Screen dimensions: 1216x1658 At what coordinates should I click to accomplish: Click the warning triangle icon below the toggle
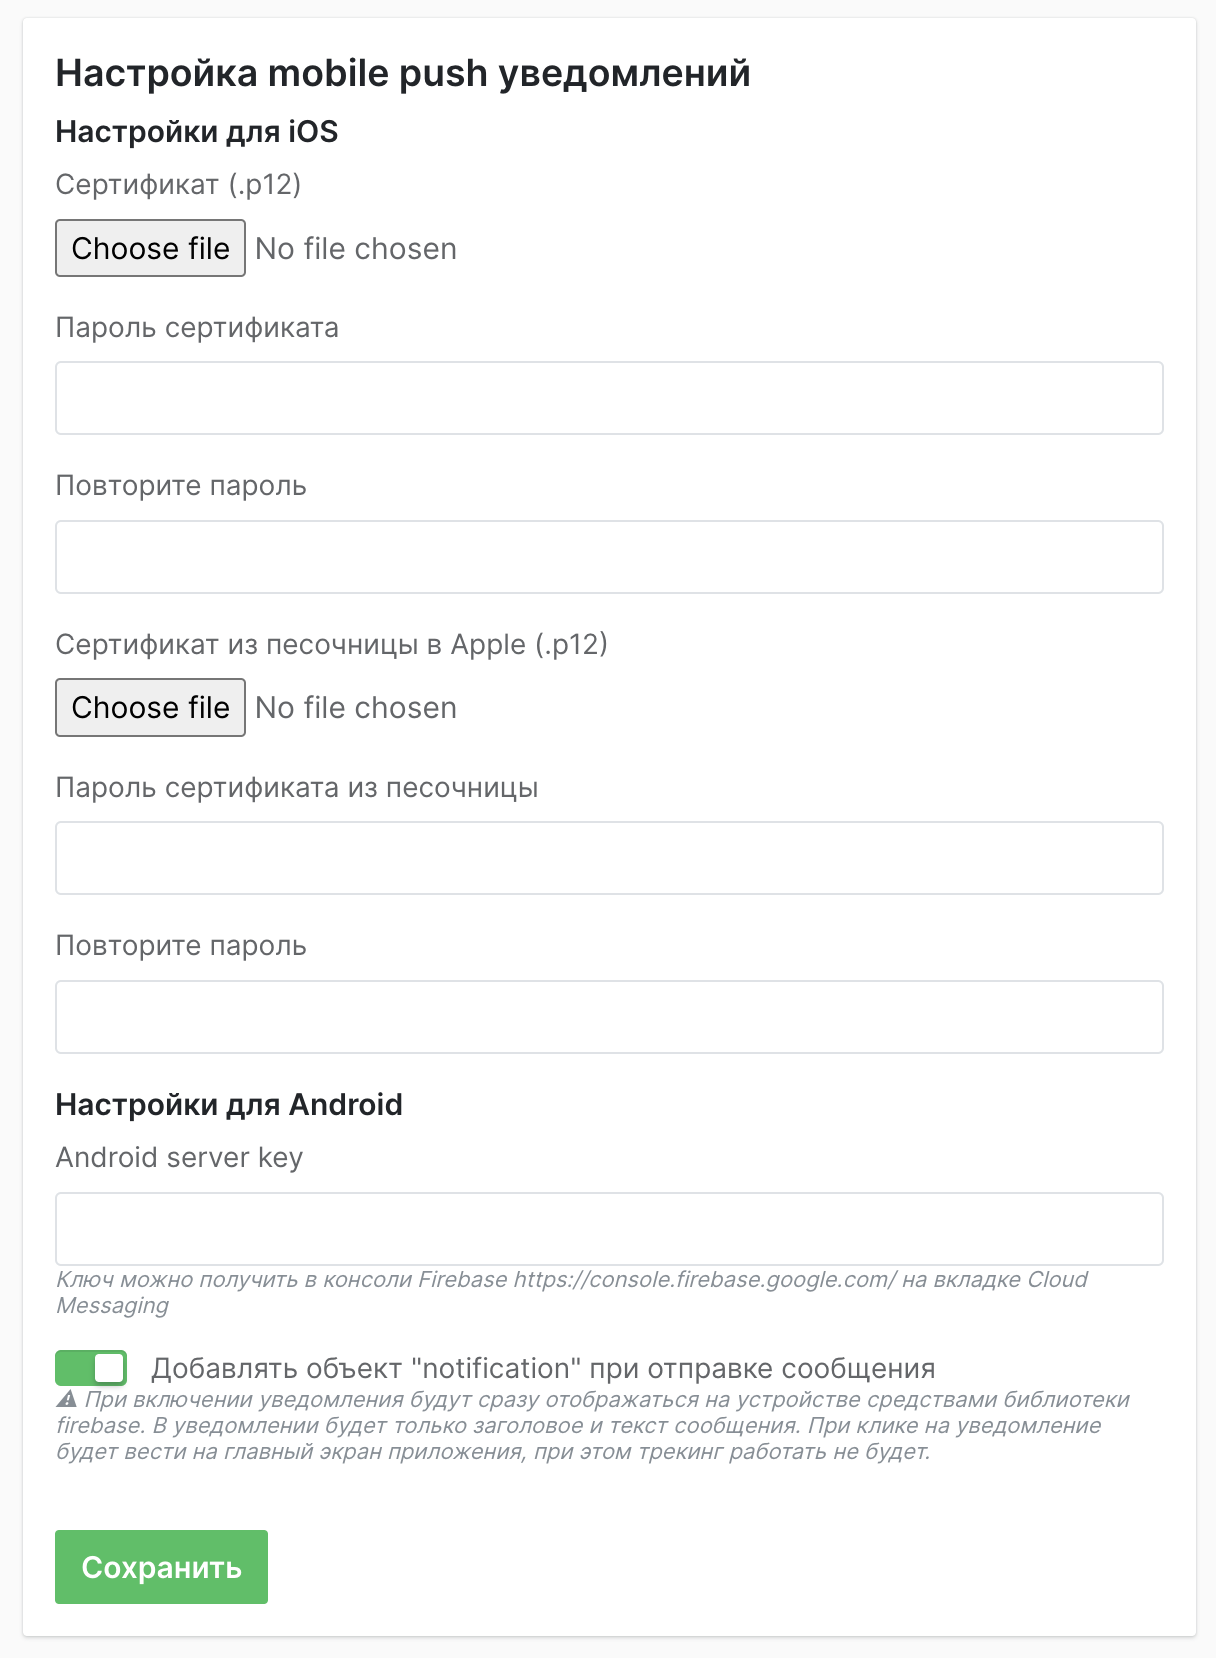67,1400
